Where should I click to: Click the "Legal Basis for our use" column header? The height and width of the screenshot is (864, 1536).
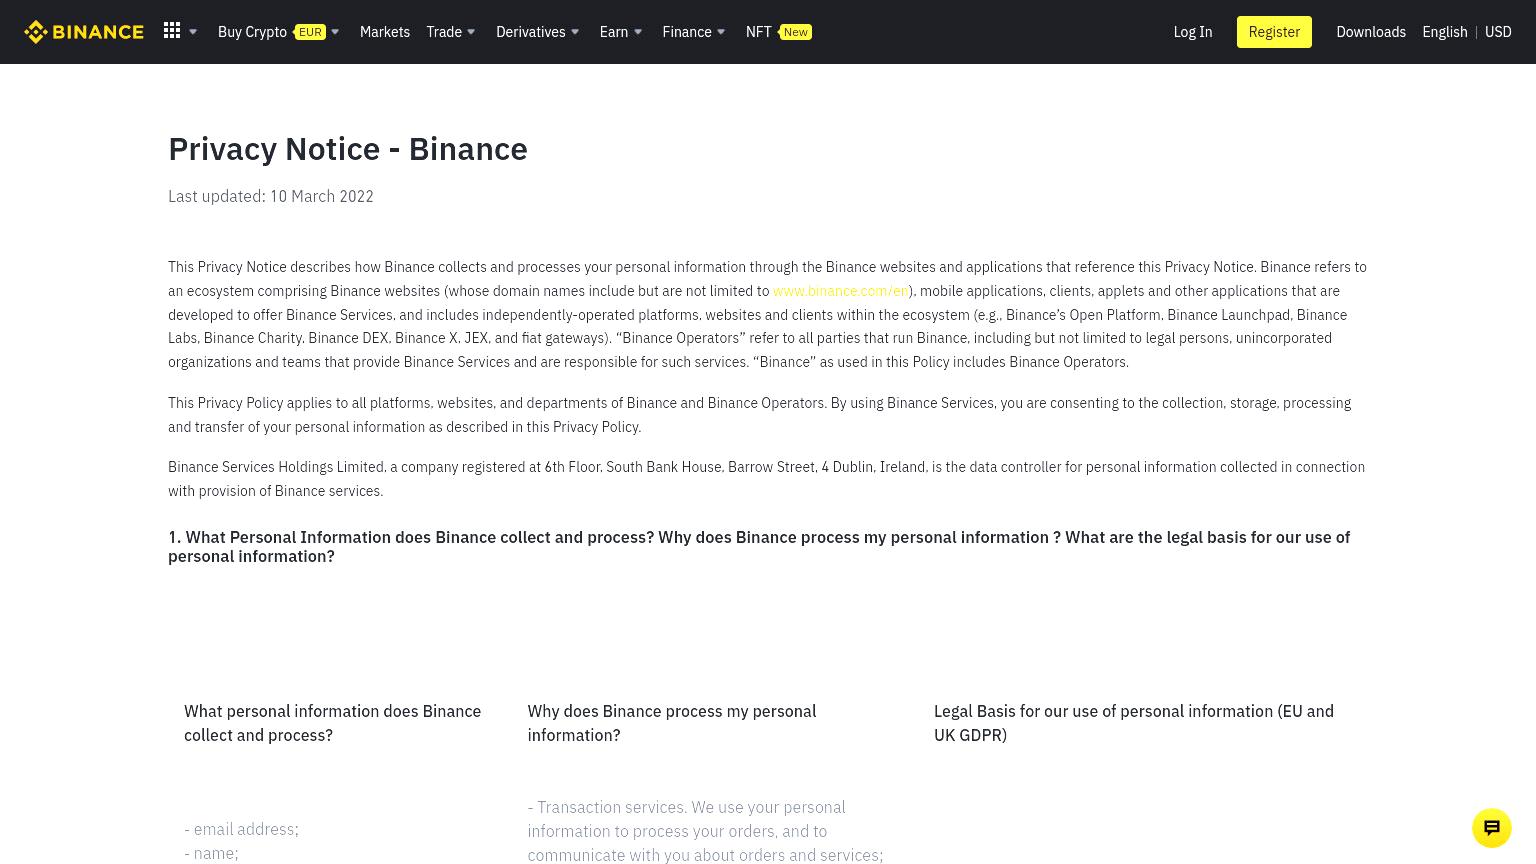tap(1134, 723)
